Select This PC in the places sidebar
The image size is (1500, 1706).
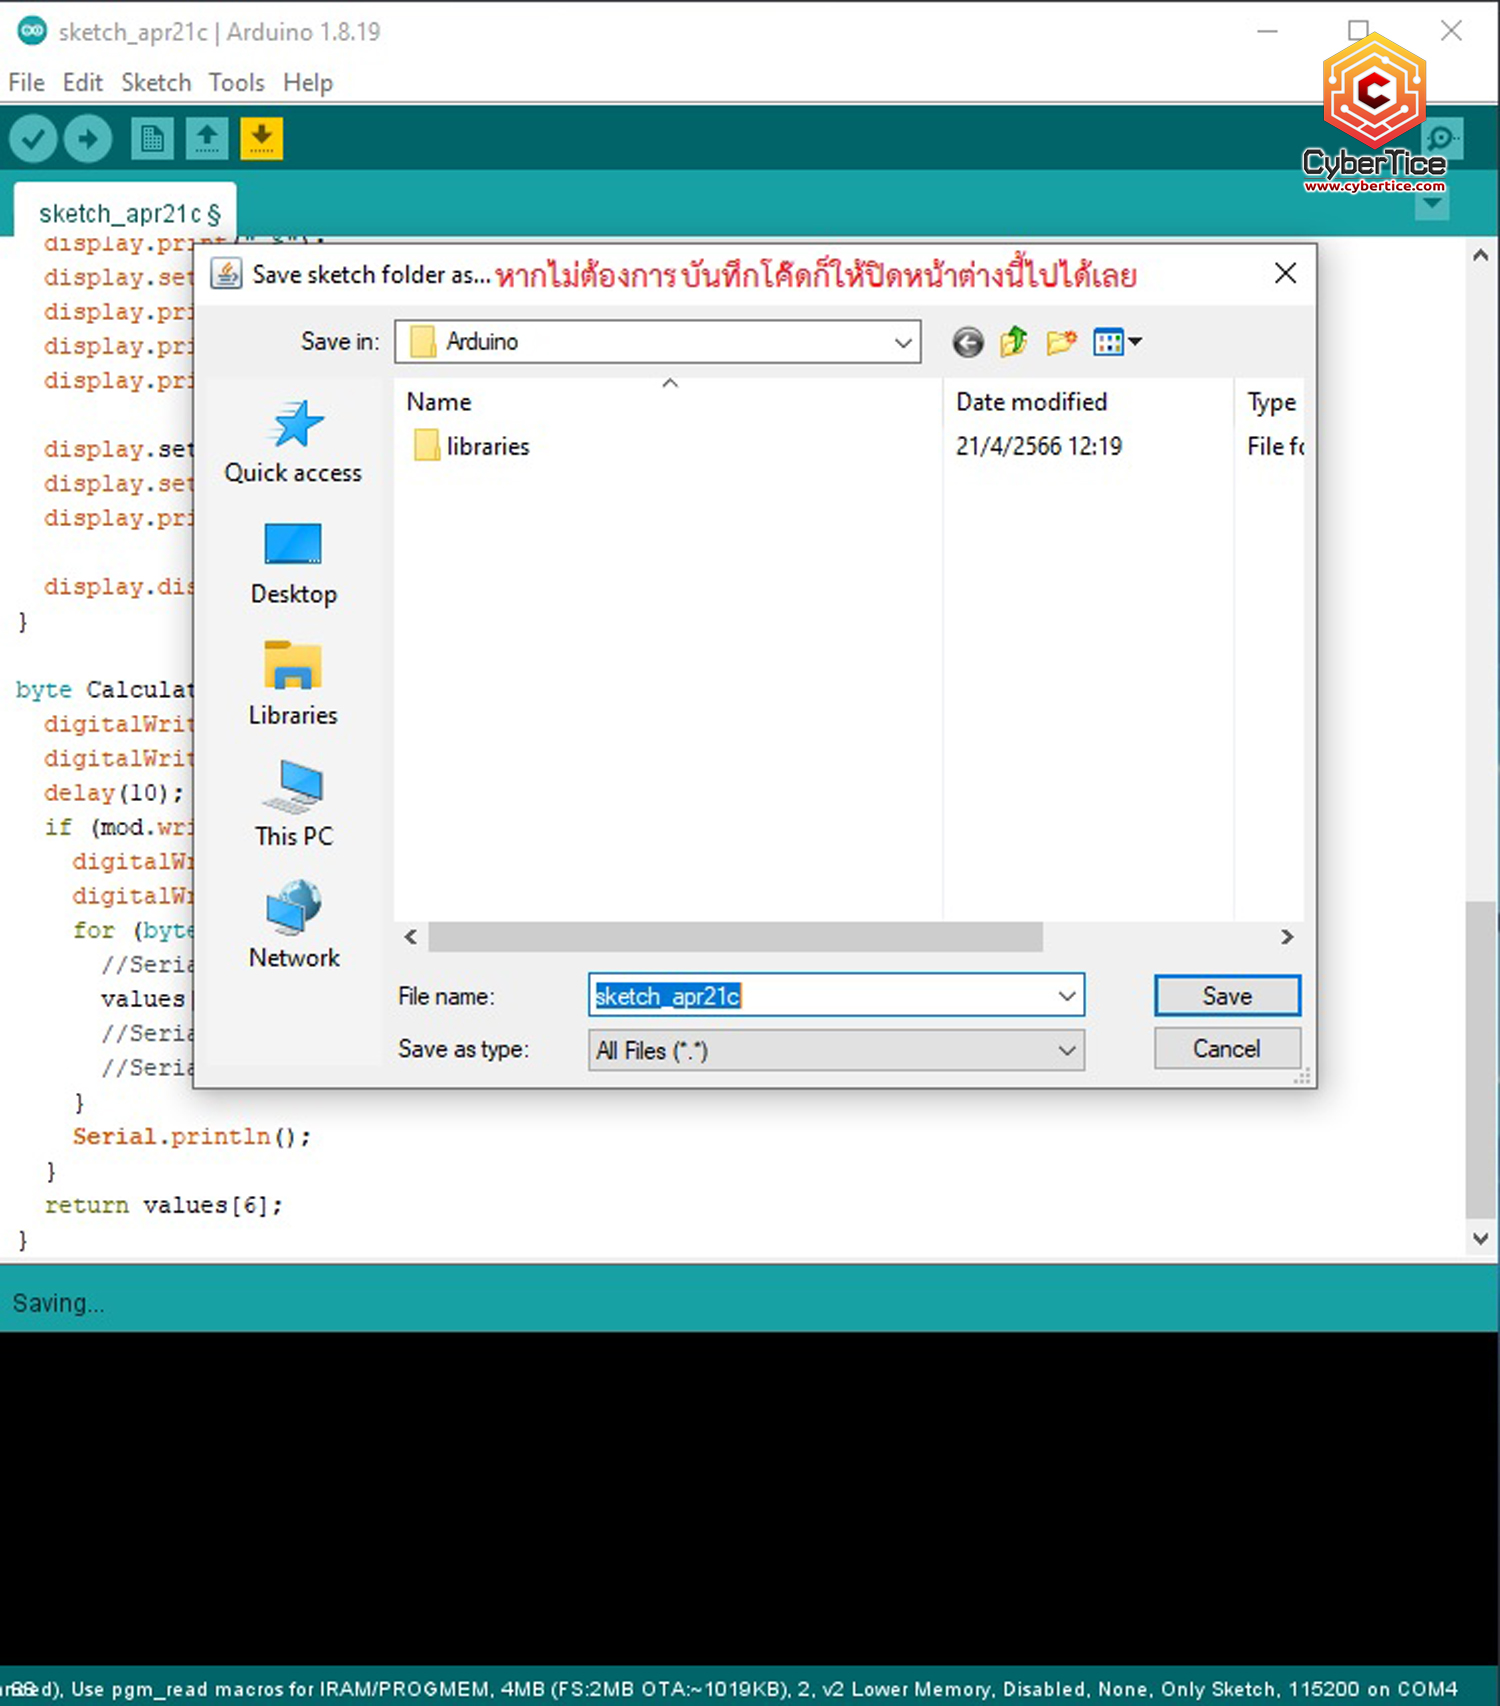click(293, 805)
